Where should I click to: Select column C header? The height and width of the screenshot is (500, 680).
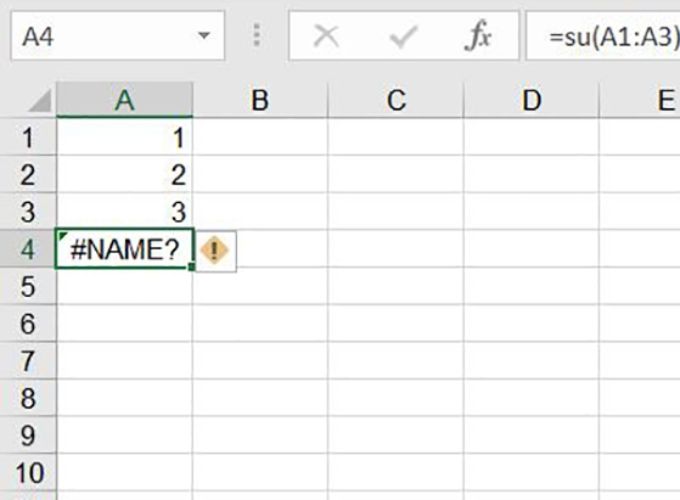[x=396, y=100]
